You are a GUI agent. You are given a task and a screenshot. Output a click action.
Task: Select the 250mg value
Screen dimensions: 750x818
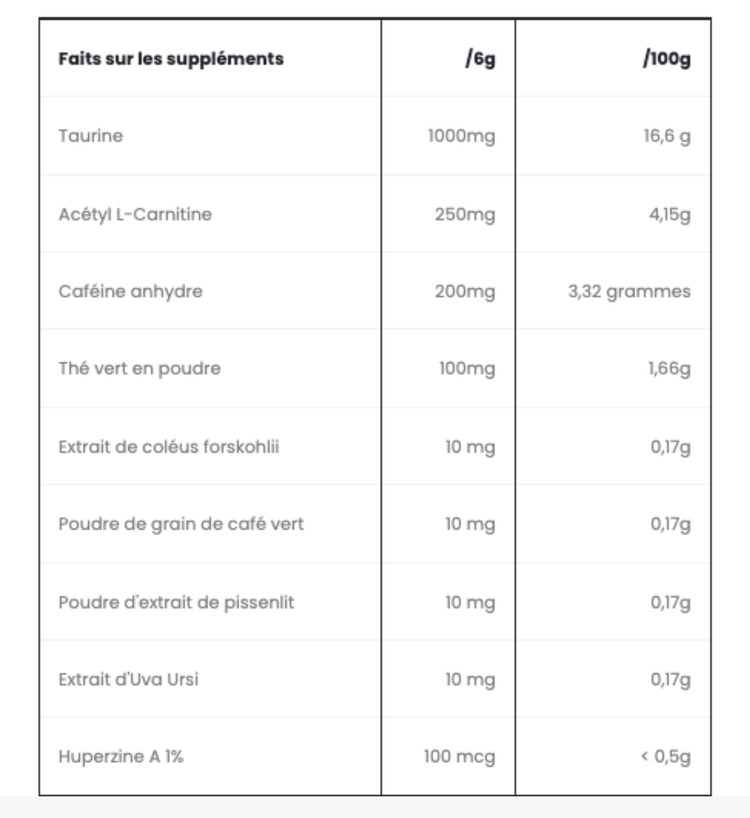465,214
